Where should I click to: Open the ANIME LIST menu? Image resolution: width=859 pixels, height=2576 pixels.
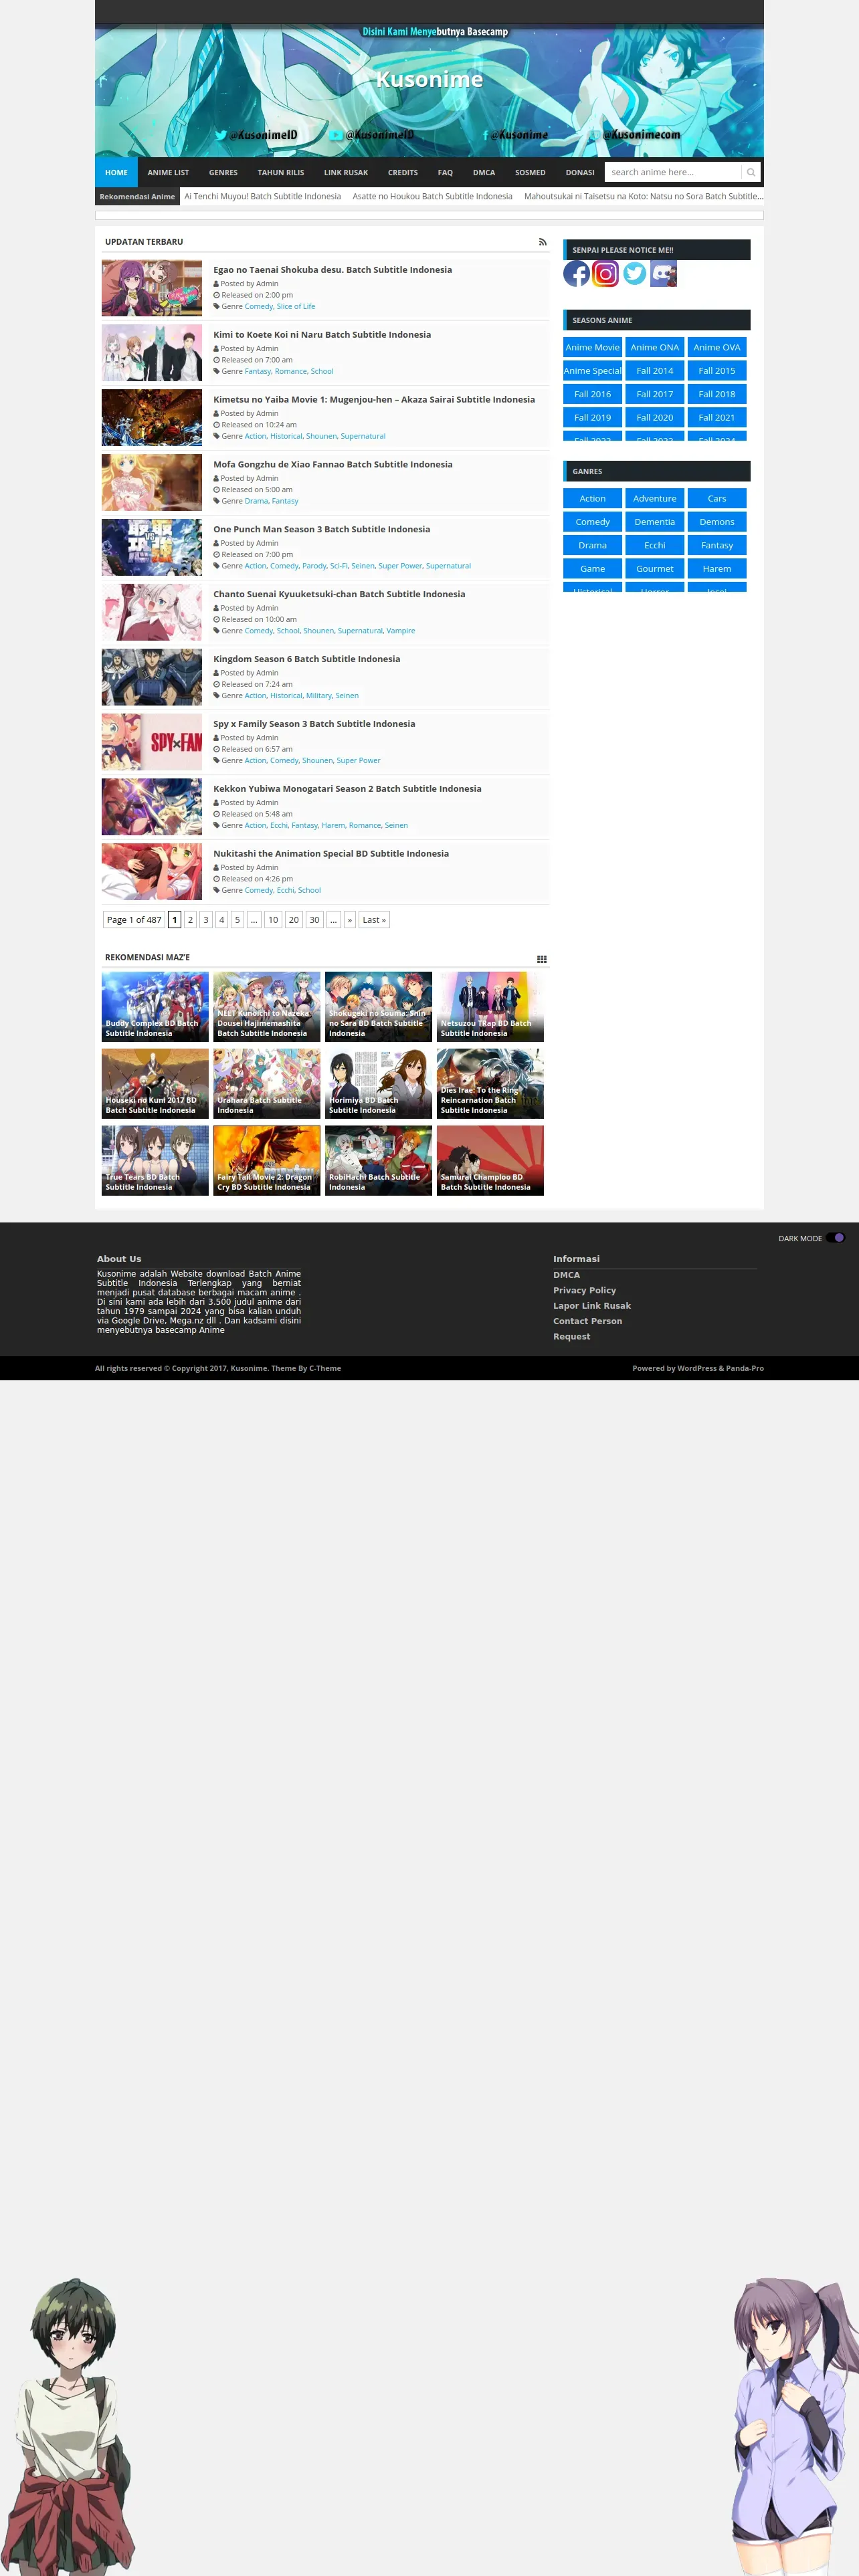pos(168,172)
